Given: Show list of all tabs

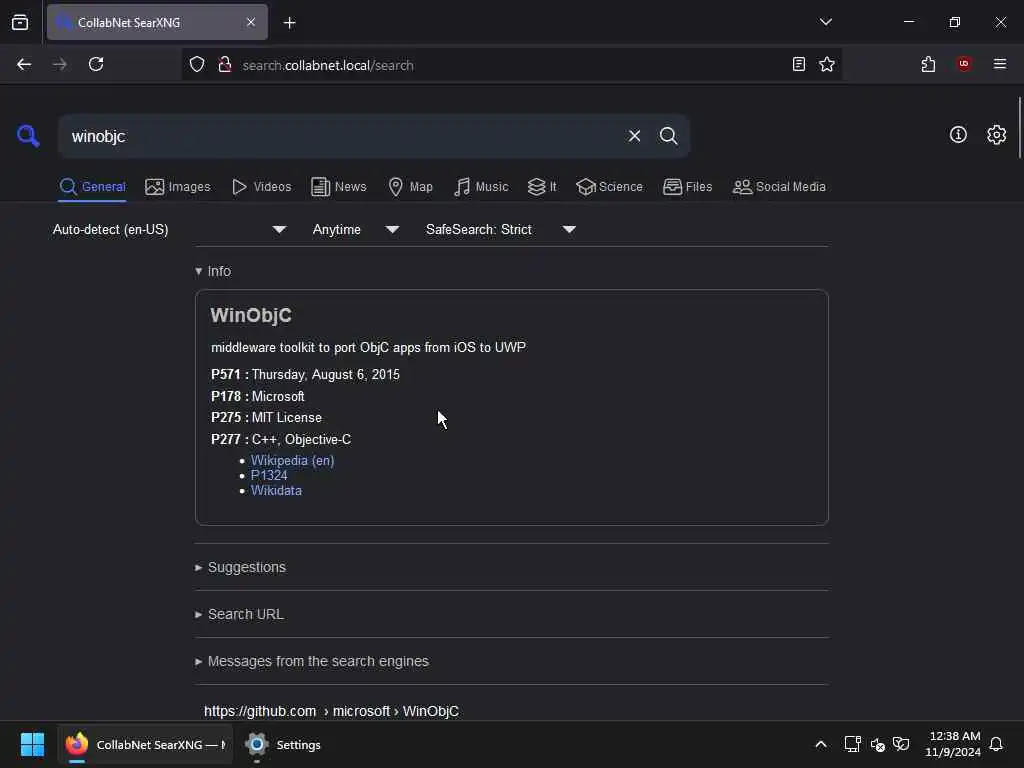Looking at the screenshot, I should [x=825, y=22].
